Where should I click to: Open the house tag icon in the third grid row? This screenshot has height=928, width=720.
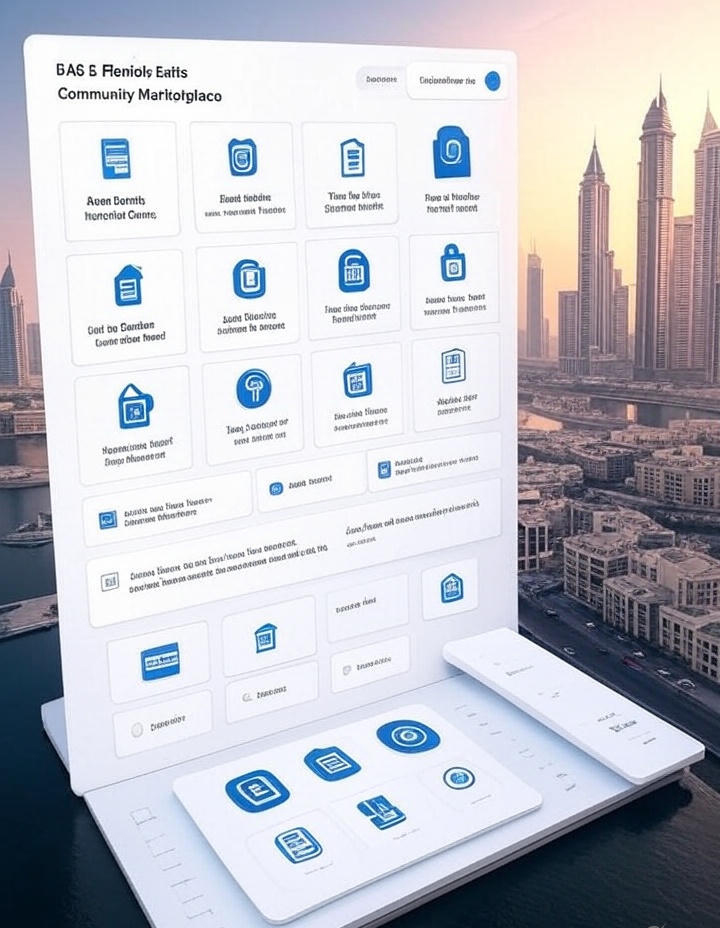pos(135,406)
